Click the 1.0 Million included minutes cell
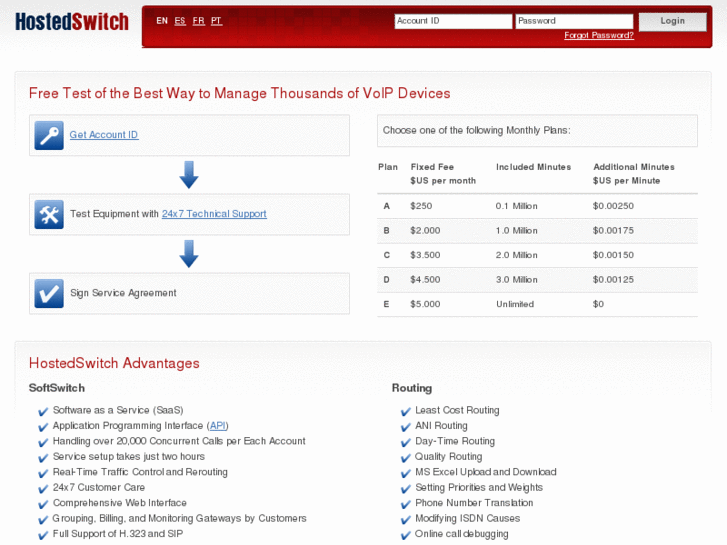Screen dimensions: 727x545 [x=517, y=231]
